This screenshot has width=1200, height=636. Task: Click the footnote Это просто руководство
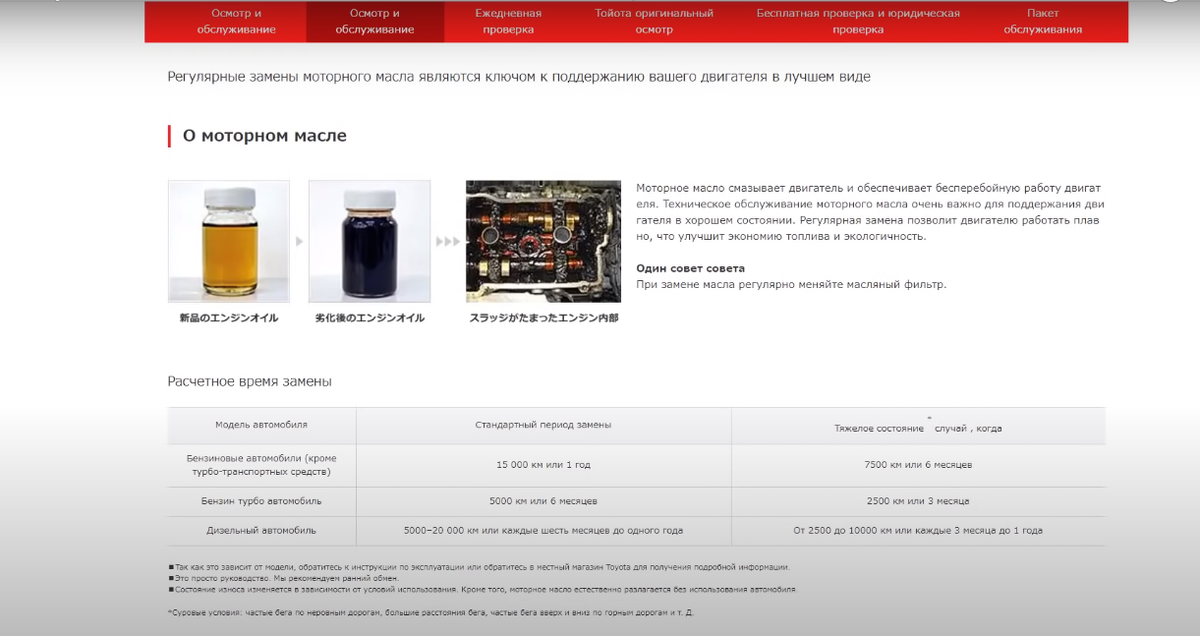(284, 578)
